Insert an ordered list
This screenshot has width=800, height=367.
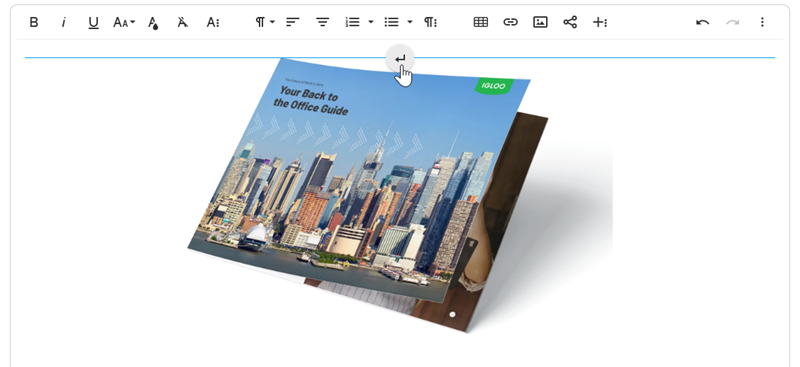tap(353, 22)
